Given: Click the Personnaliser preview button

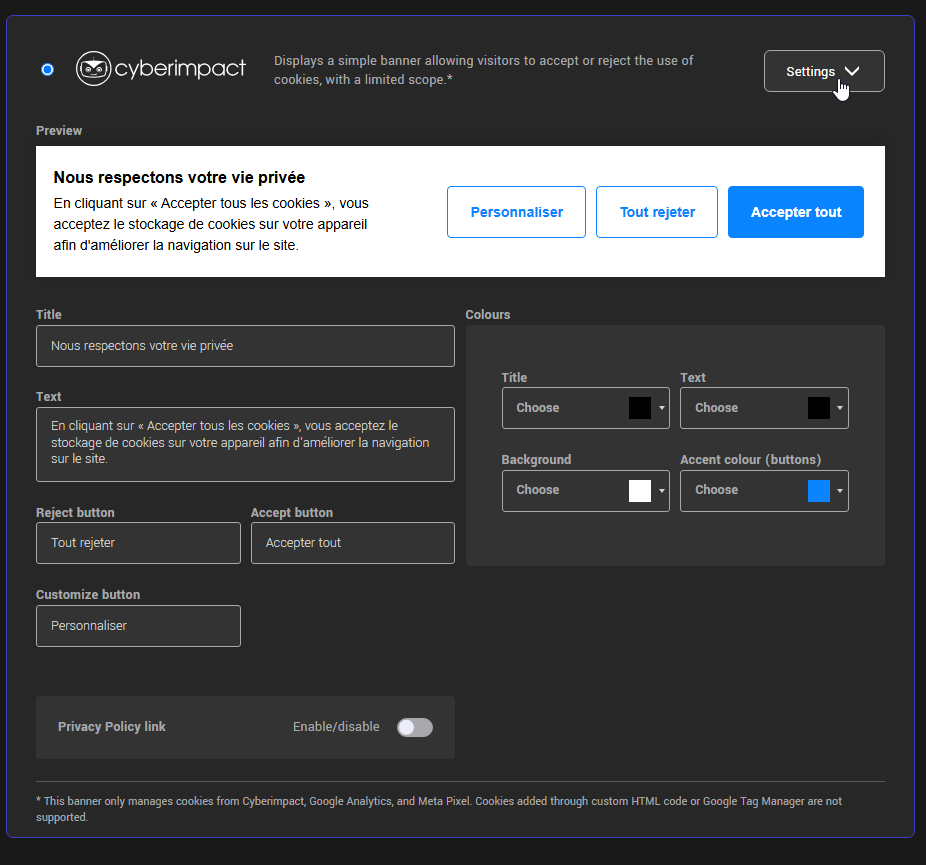Looking at the screenshot, I should point(516,212).
